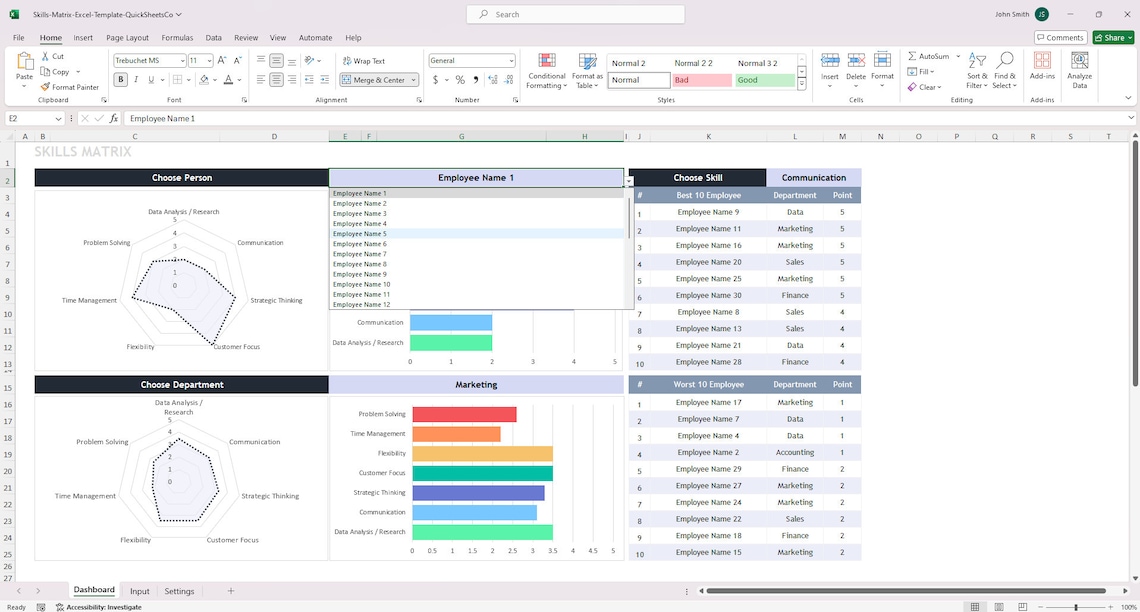
Task: Click the Share button
Action: click(1112, 37)
